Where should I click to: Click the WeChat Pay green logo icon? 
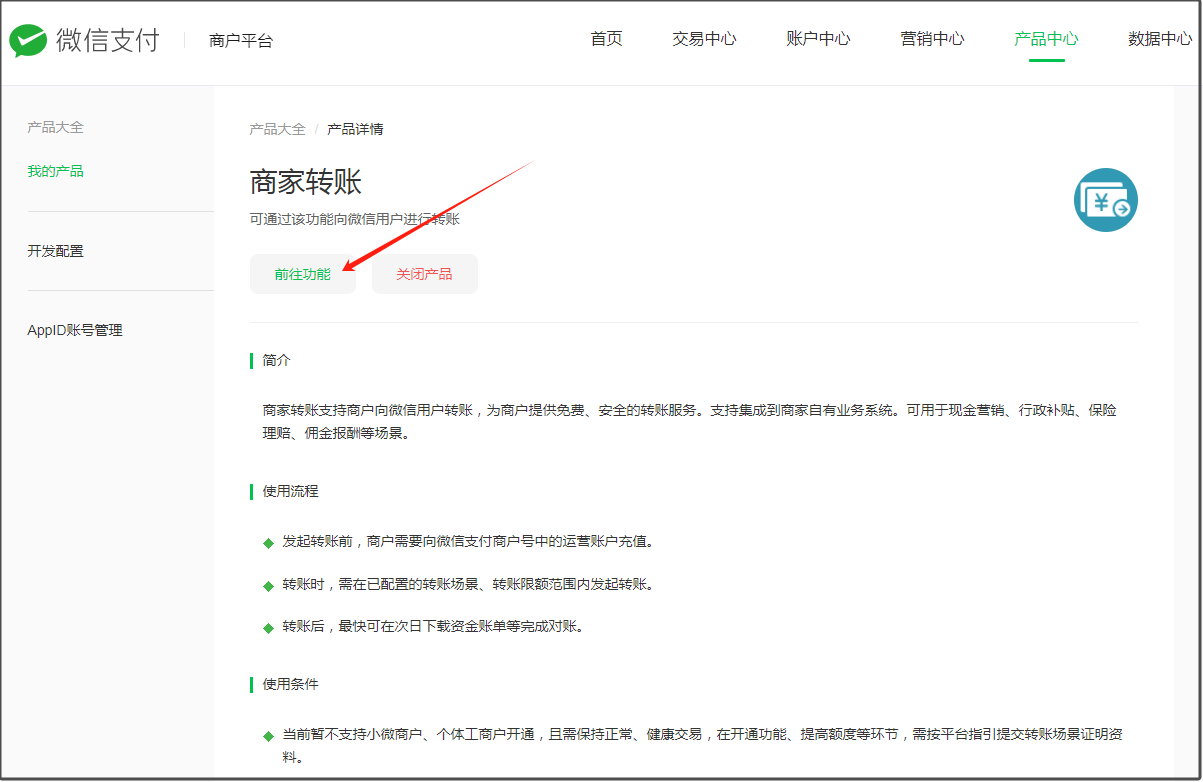coord(28,41)
